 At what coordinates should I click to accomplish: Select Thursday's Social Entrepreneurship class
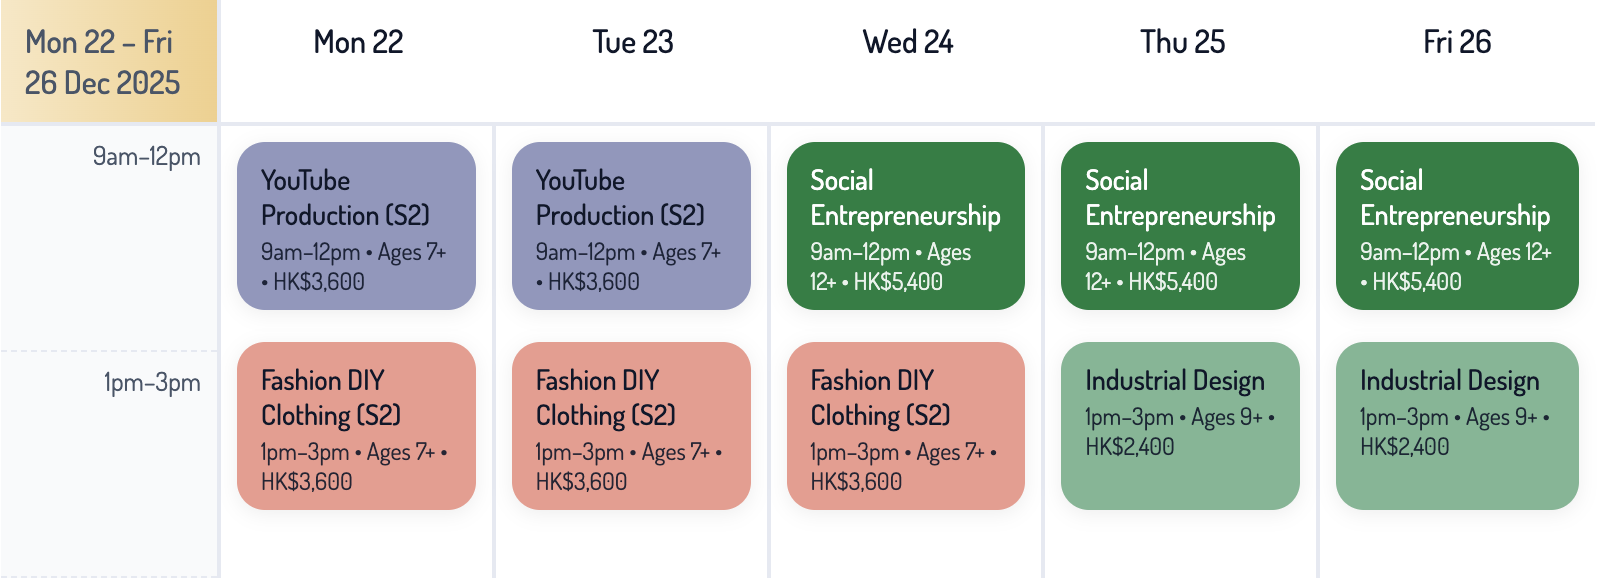coord(1180,226)
